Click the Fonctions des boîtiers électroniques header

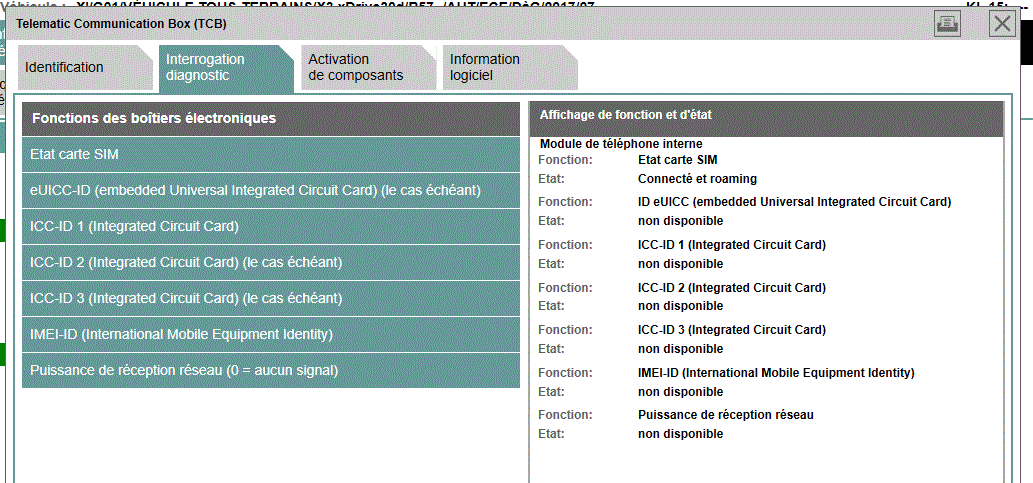[x=271, y=118]
